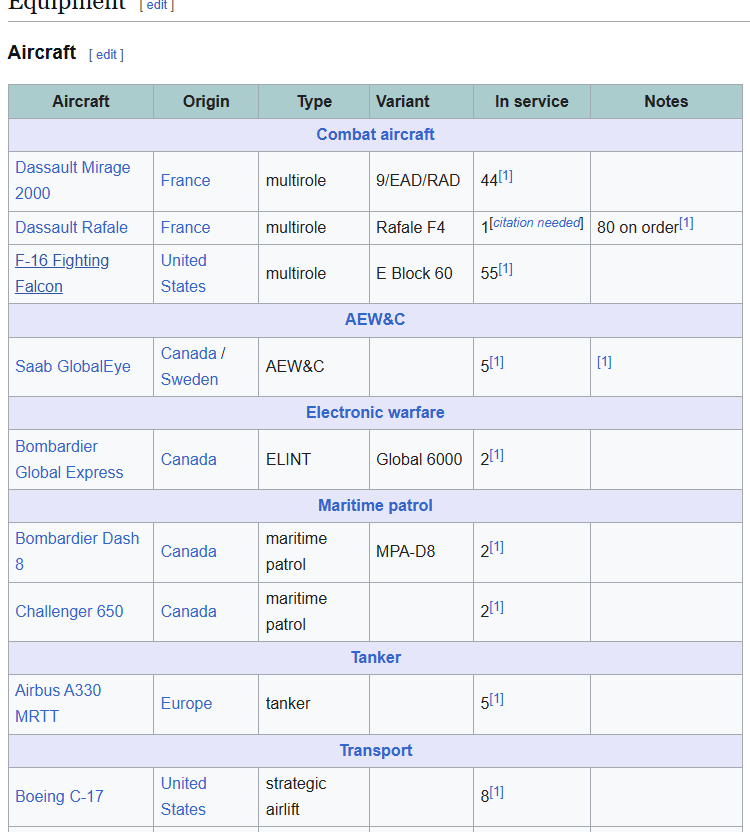750x832 pixels.
Task: Click citation [1] in Global Express row
Action: point(496,455)
